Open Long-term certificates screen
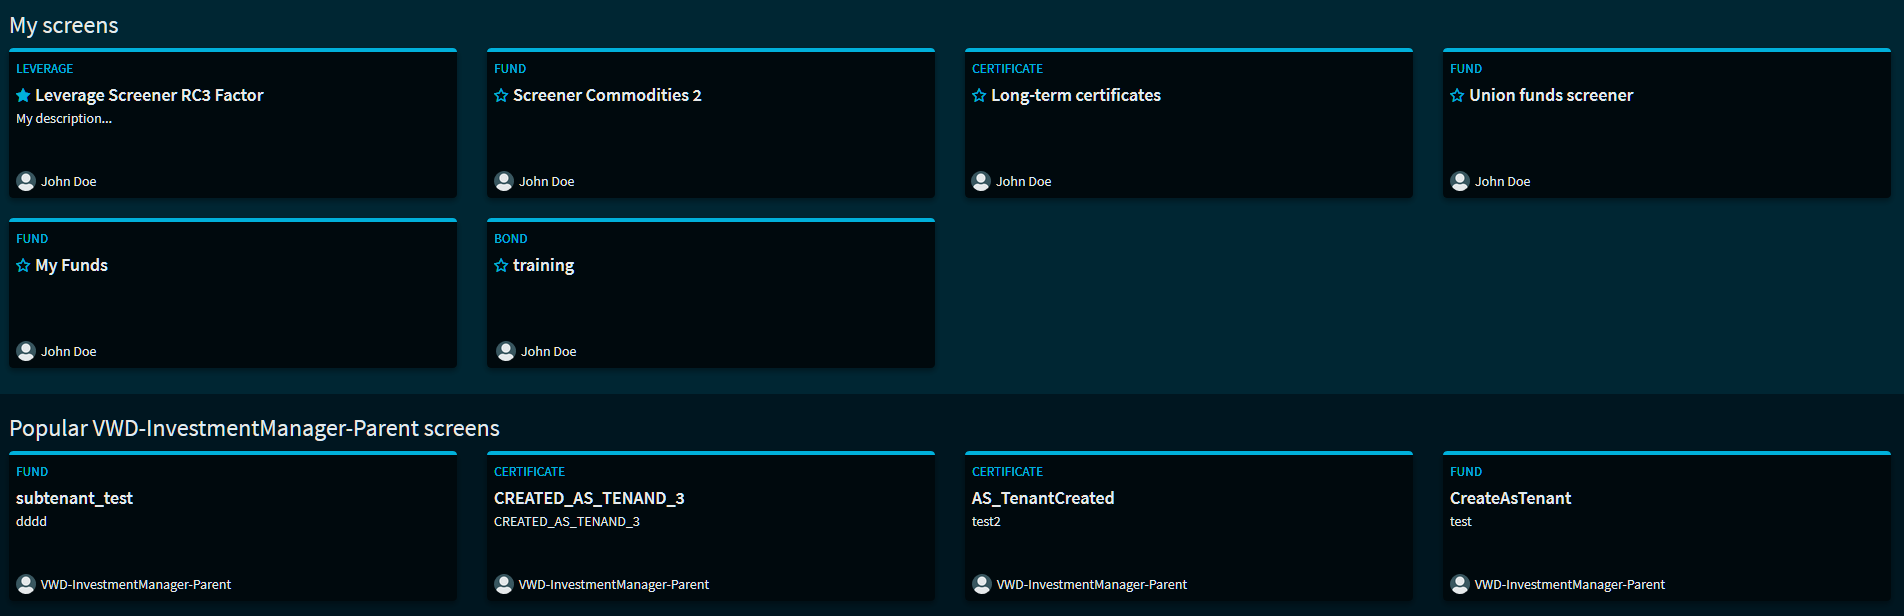The image size is (1904, 616). click(x=1075, y=96)
